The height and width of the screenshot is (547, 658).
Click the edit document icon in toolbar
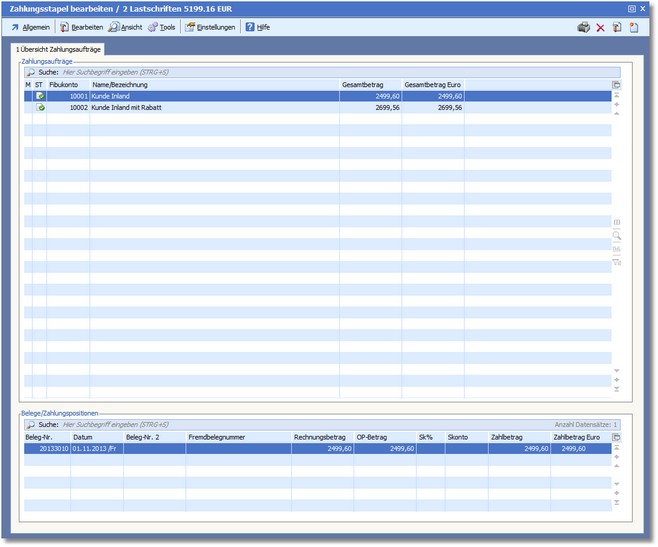[617, 27]
